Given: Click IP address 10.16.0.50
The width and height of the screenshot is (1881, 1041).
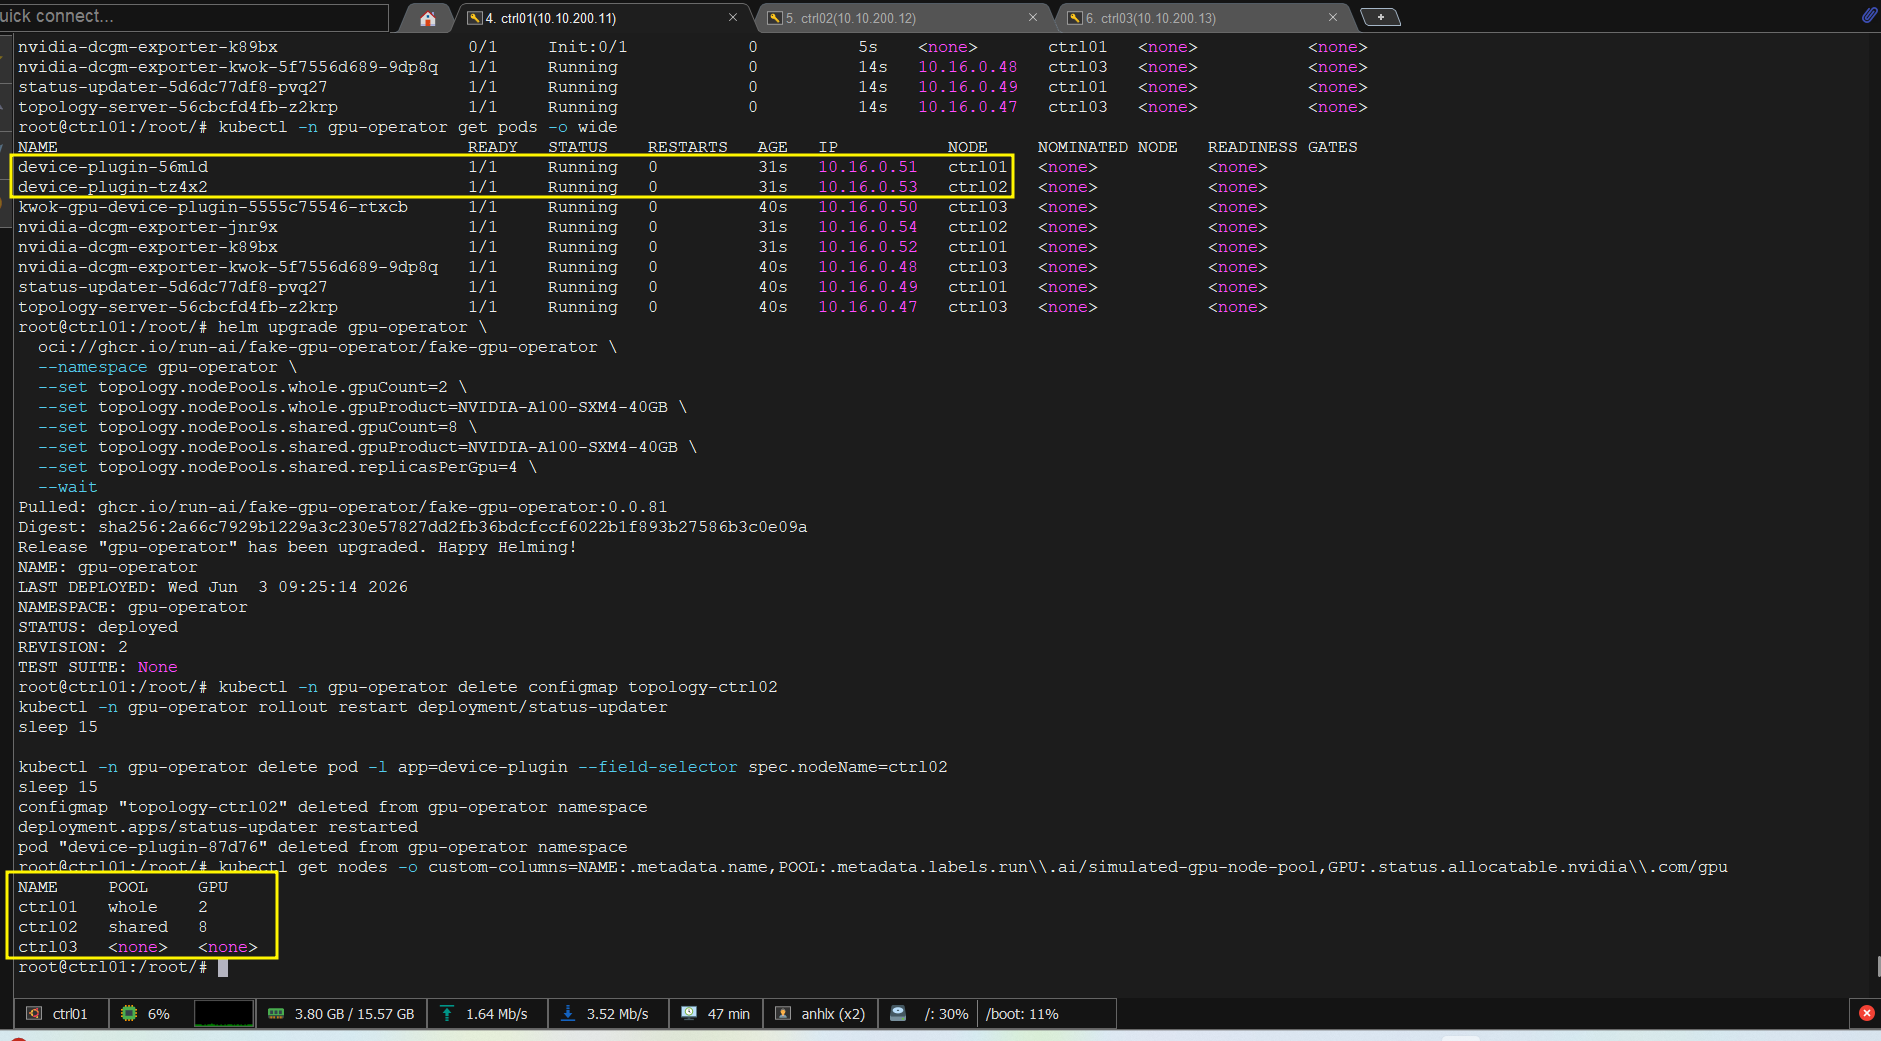Looking at the screenshot, I should [868, 207].
